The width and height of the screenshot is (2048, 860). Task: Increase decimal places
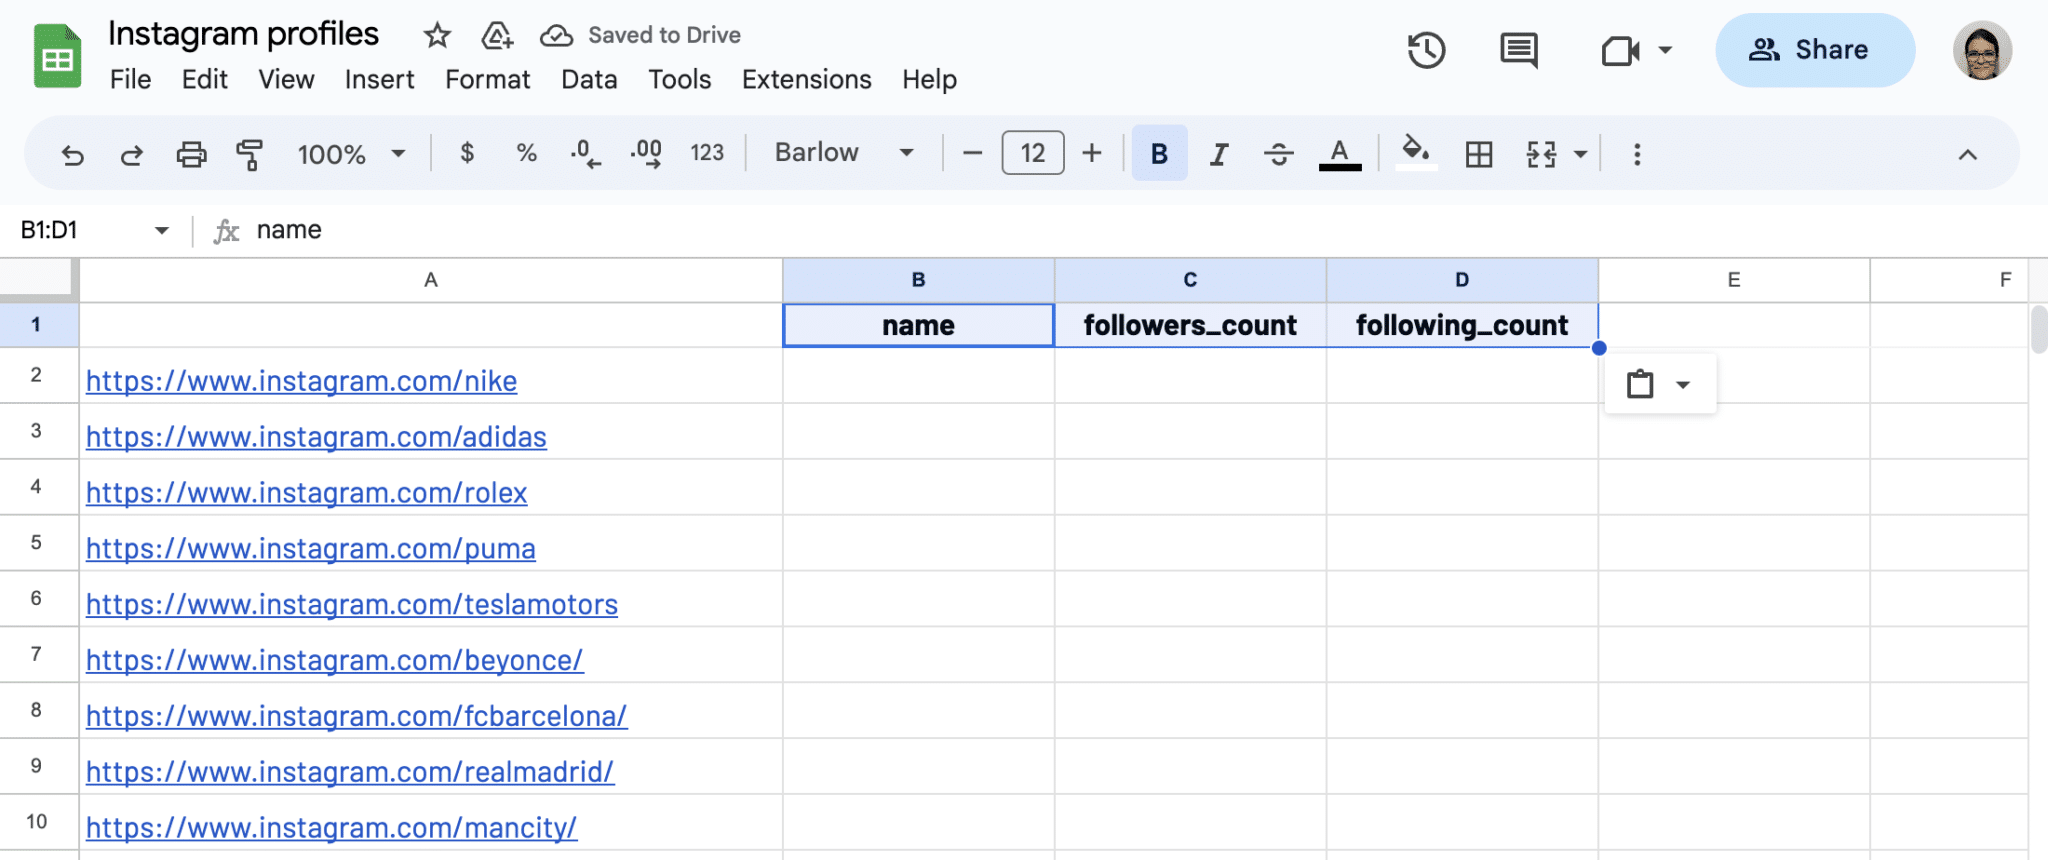[x=646, y=153]
